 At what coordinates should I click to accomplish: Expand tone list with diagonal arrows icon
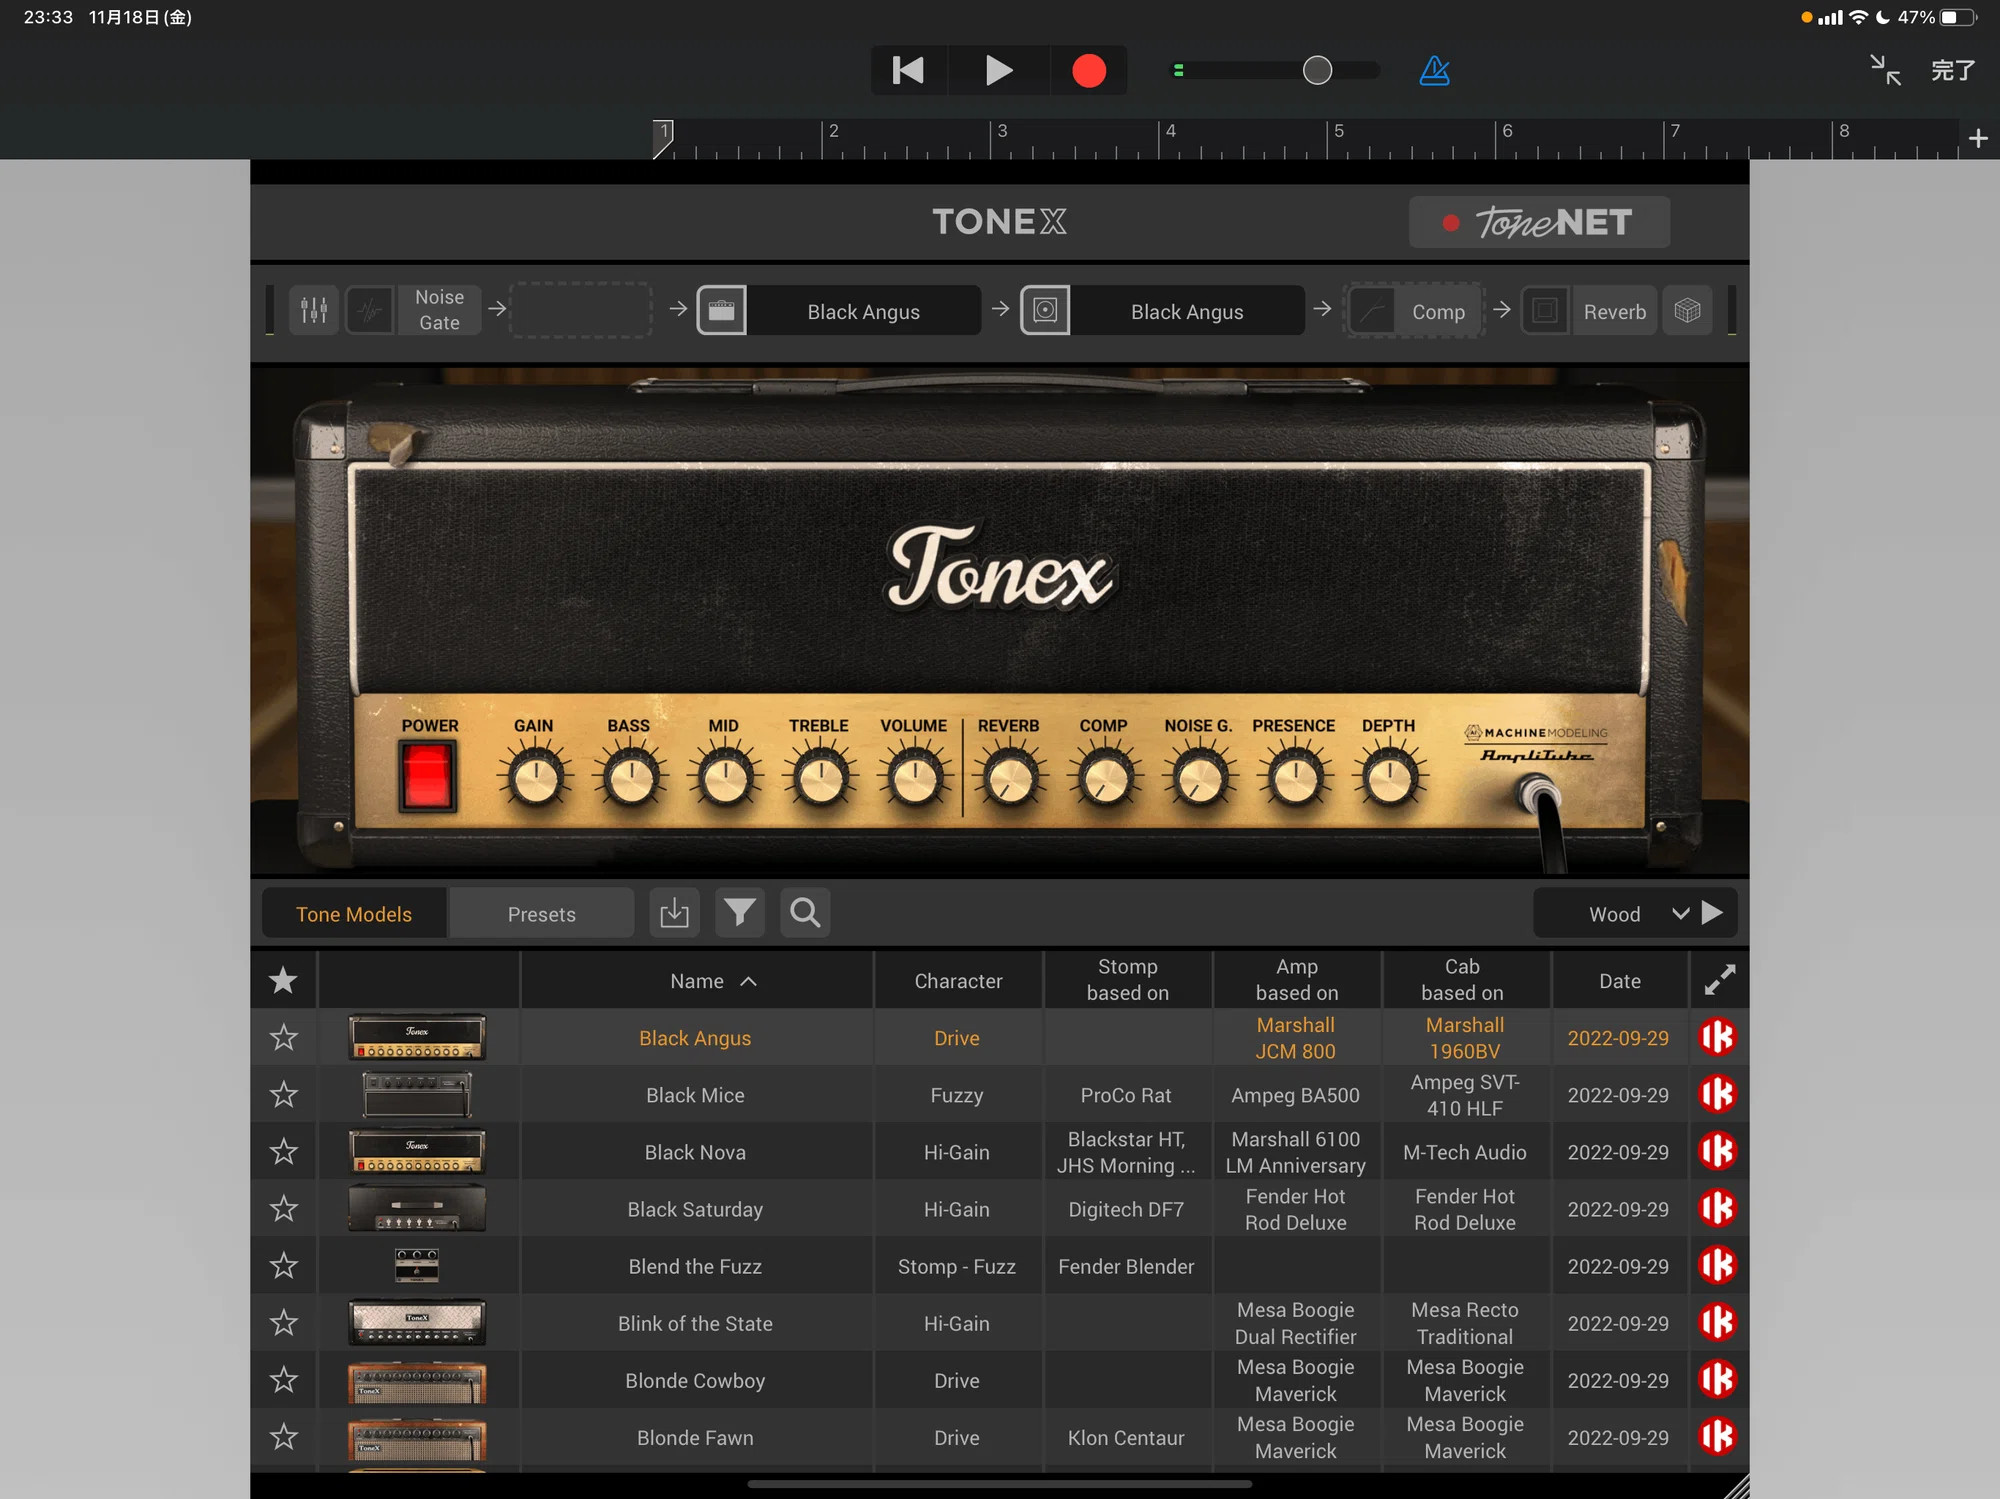[1719, 980]
